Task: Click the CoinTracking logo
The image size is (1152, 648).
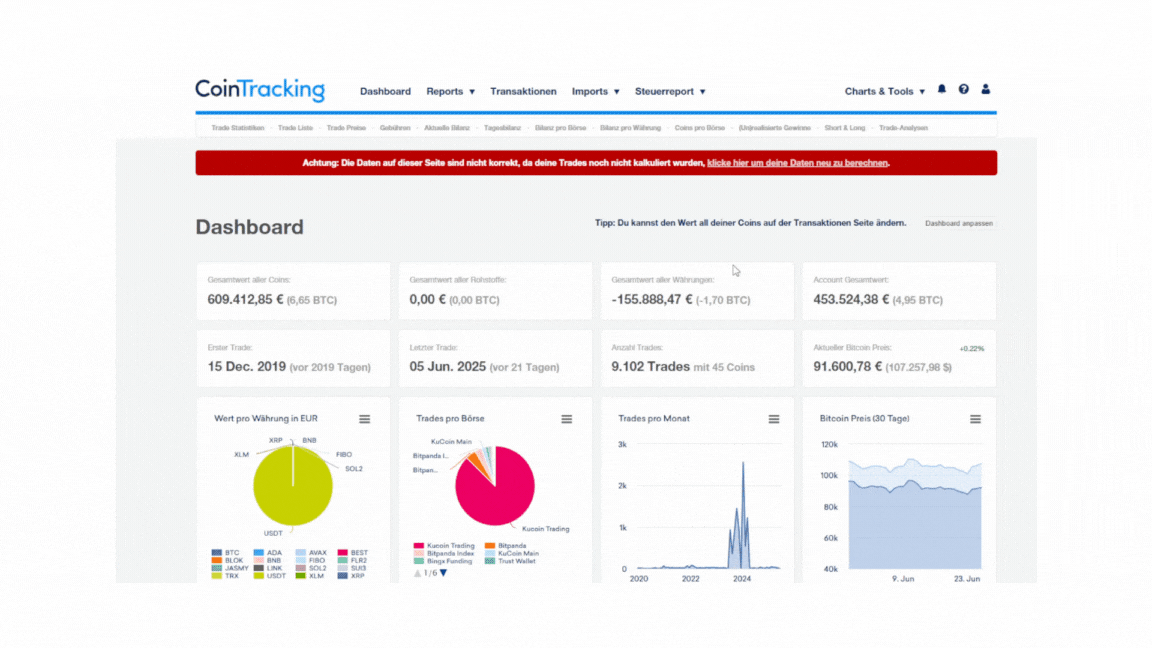Action: (x=259, y=90)
